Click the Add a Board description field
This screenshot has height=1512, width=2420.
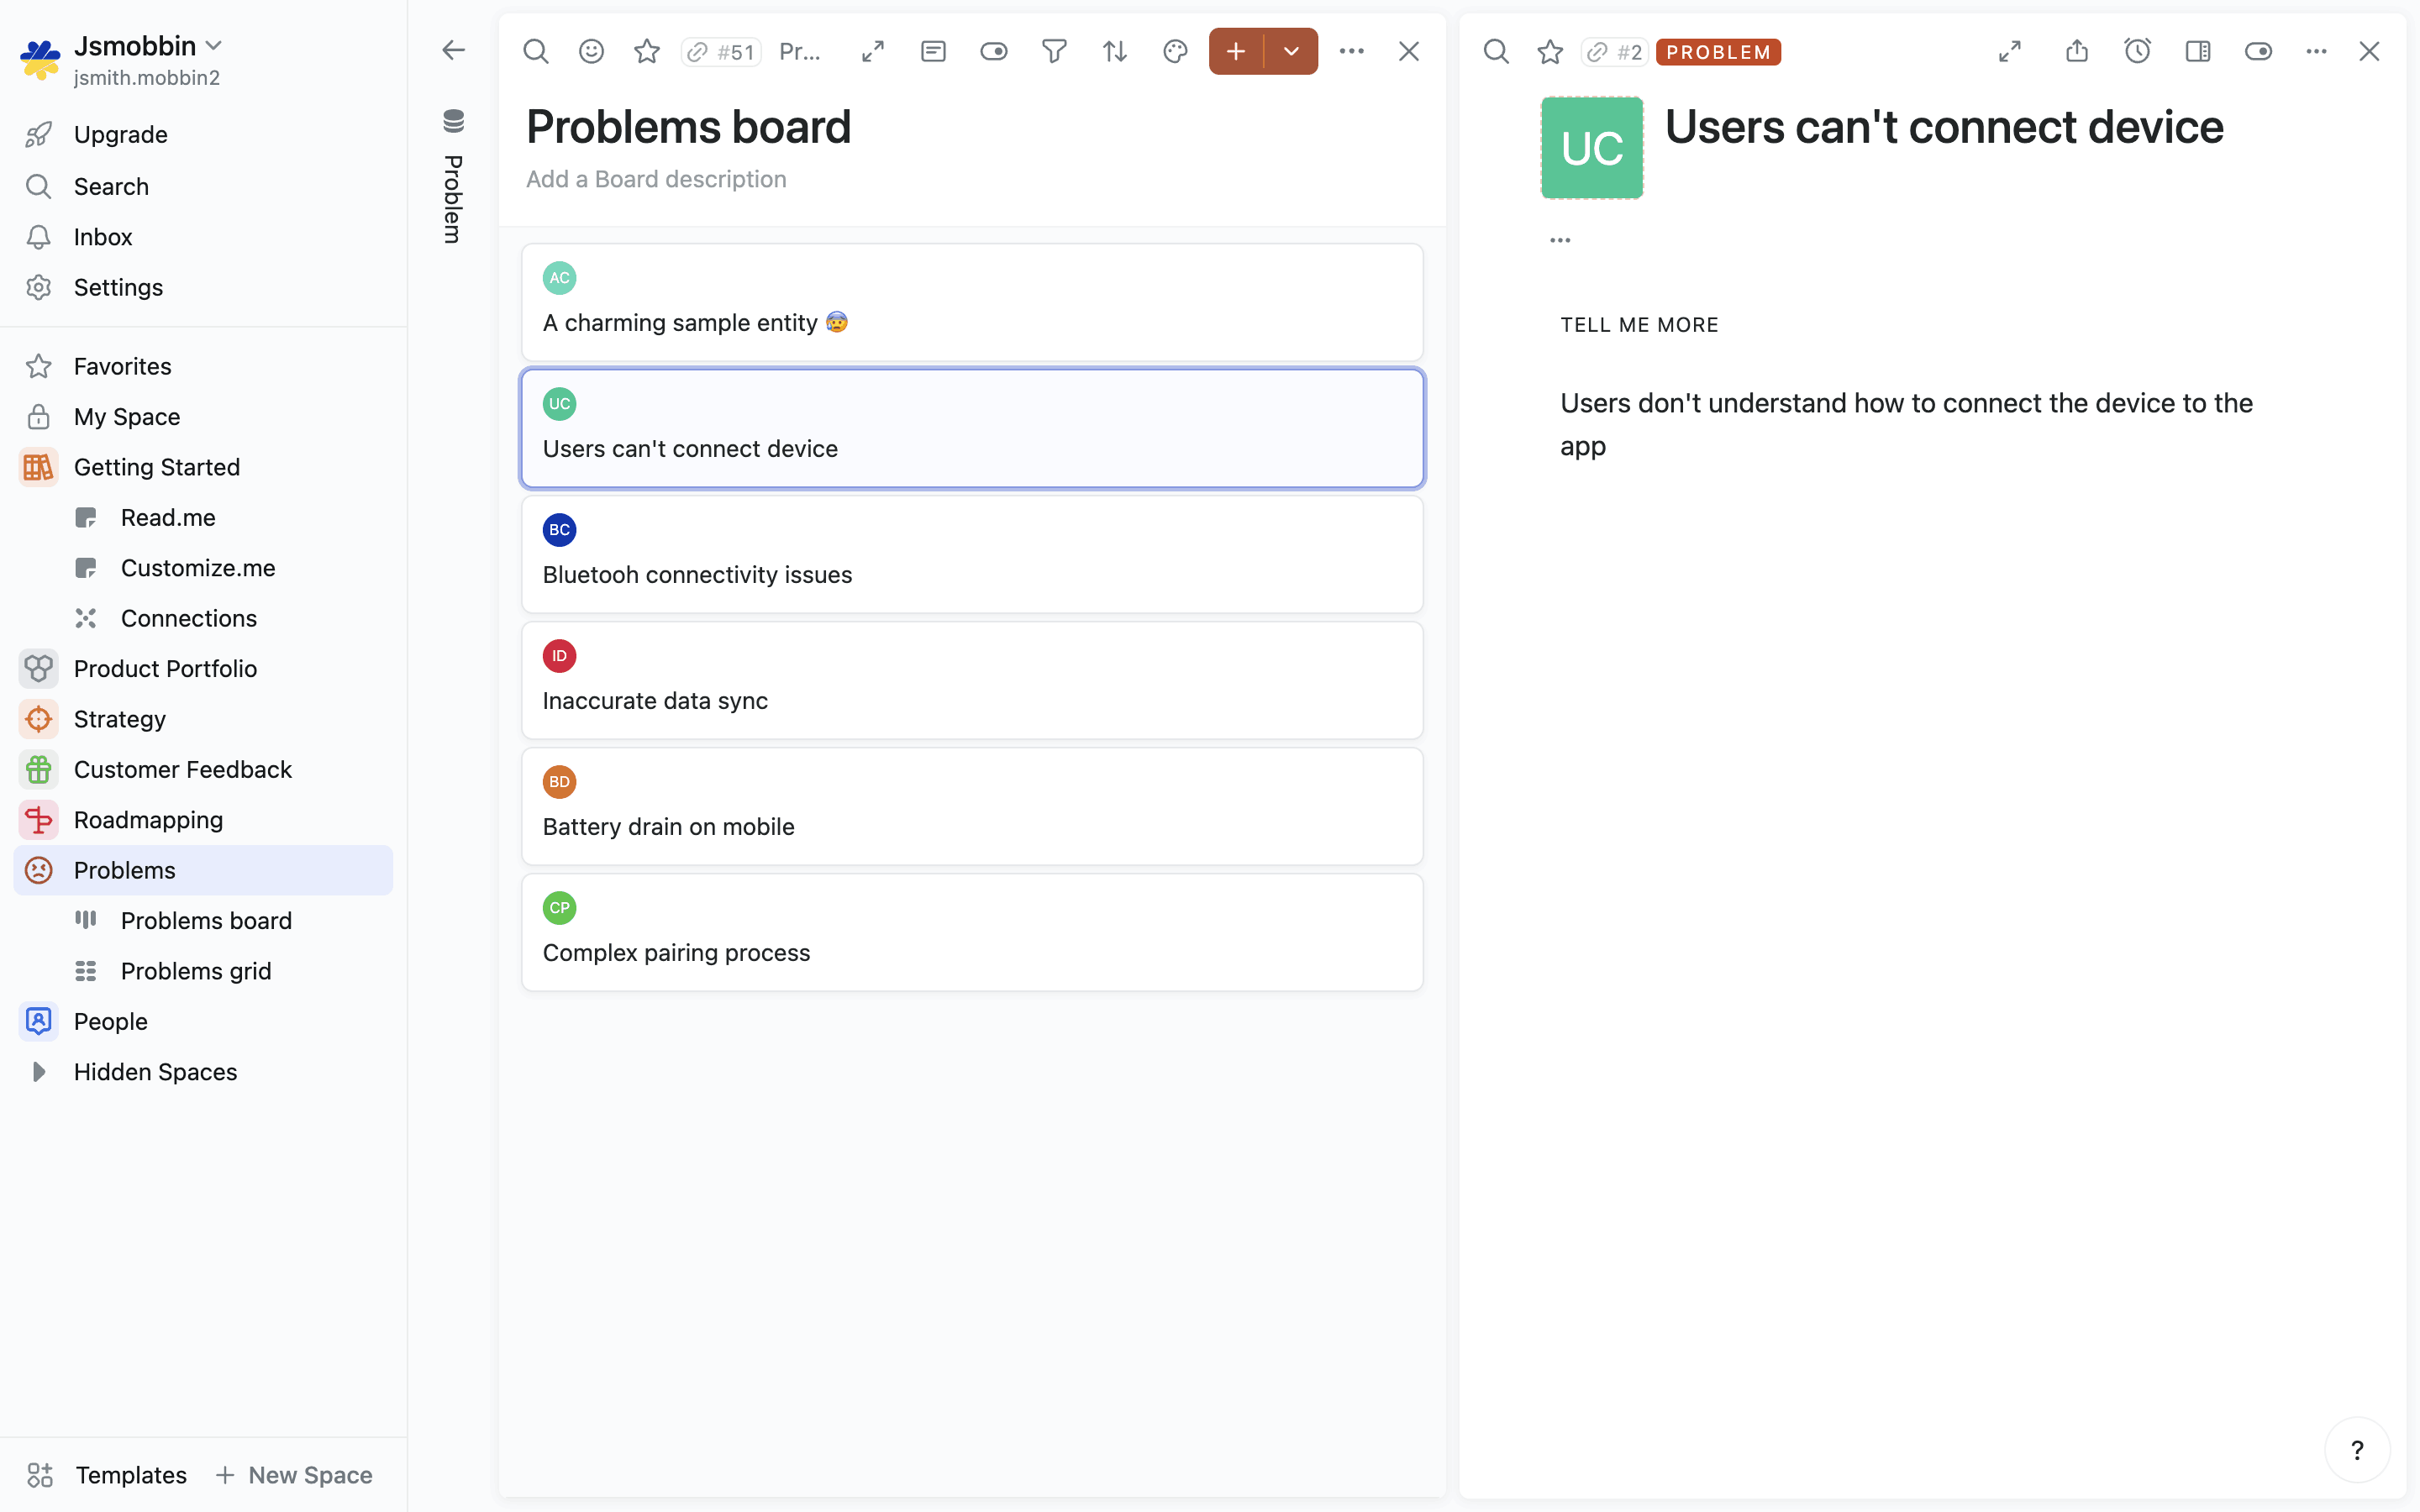pos(656,179)
